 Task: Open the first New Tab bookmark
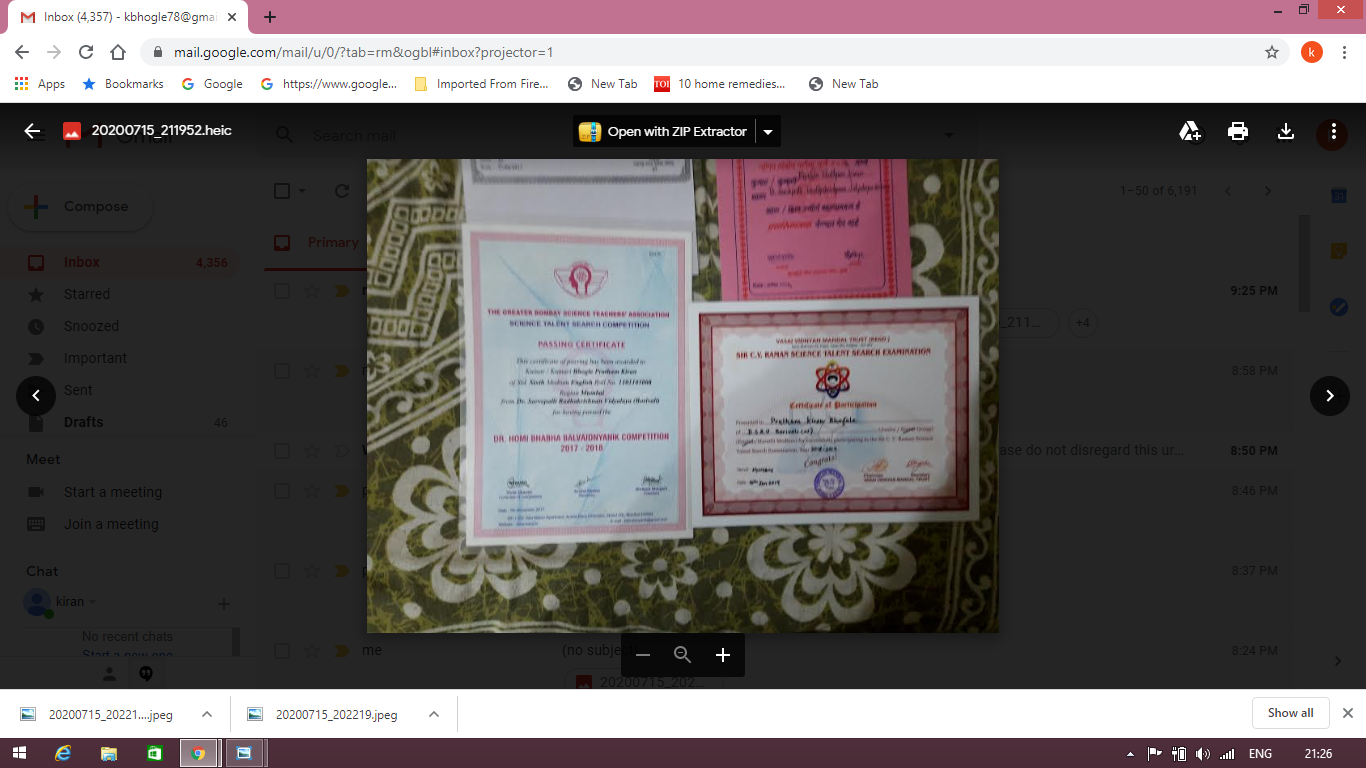(x=602, y=84)
